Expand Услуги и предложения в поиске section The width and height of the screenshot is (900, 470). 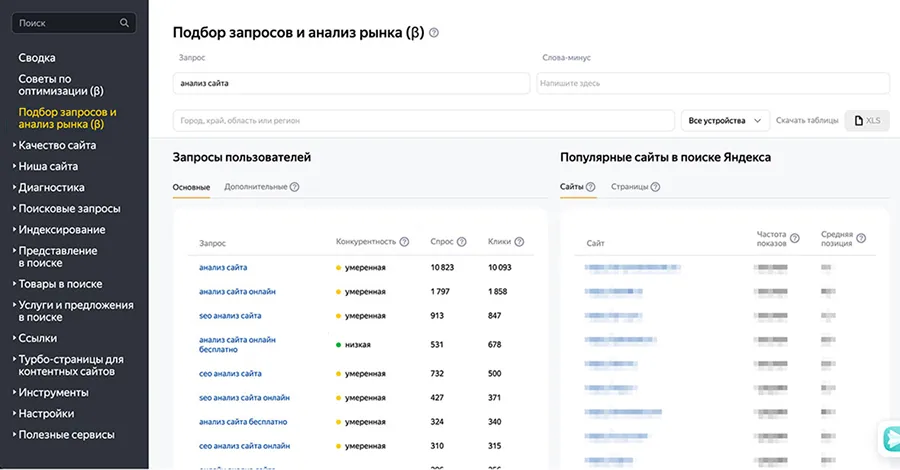click(73, 311)
